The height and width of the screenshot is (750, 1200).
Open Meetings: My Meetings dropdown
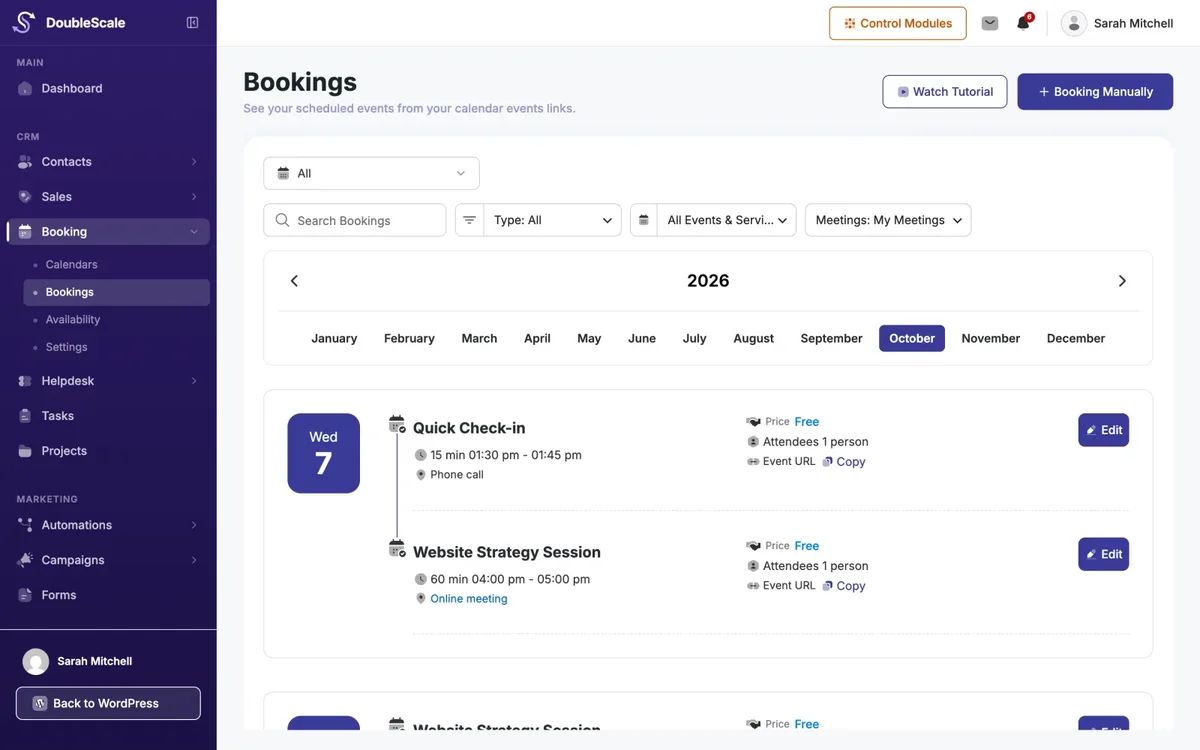click(888, 220)
